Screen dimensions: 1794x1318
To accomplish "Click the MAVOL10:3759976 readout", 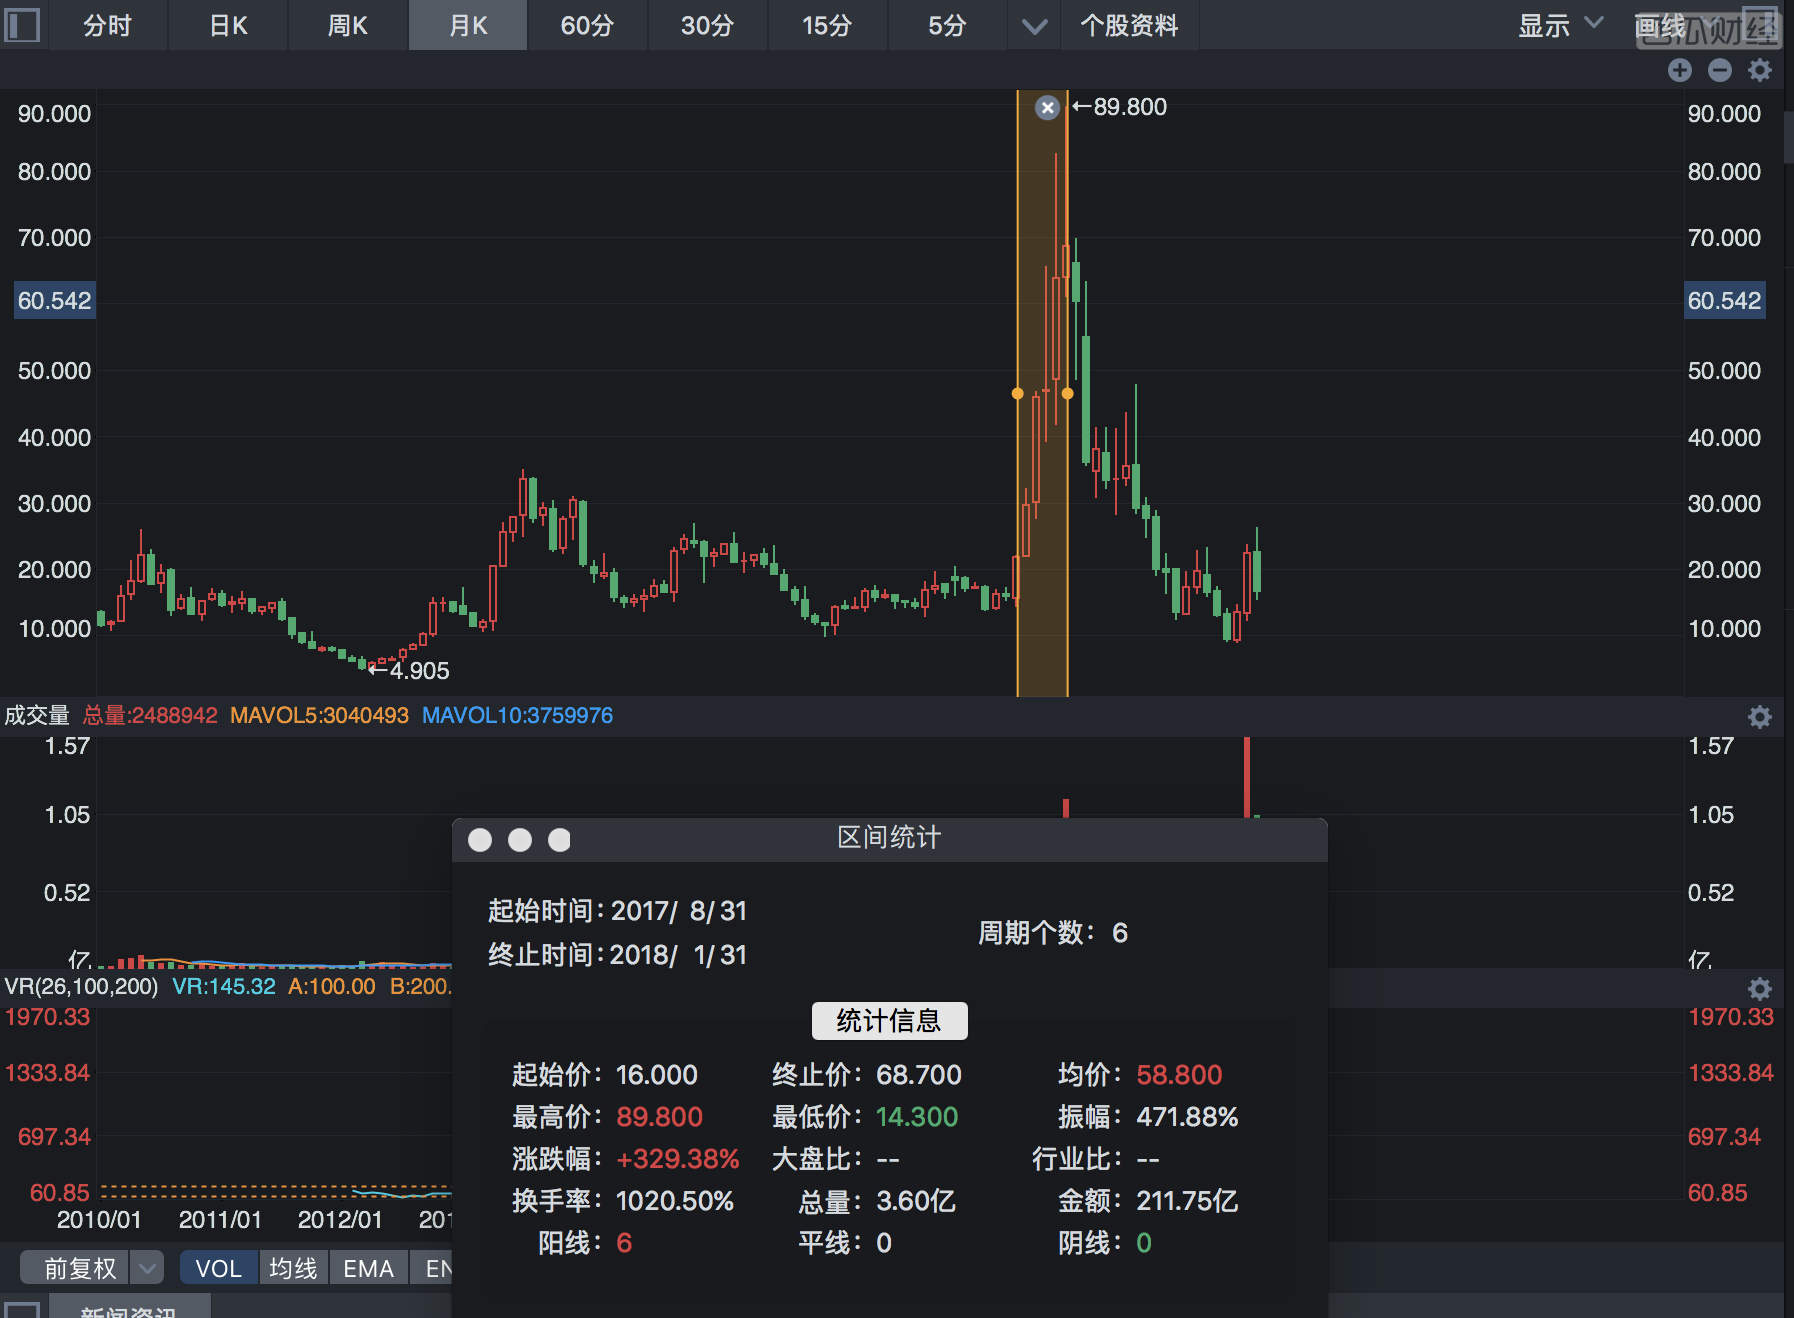I will (517, 716).
